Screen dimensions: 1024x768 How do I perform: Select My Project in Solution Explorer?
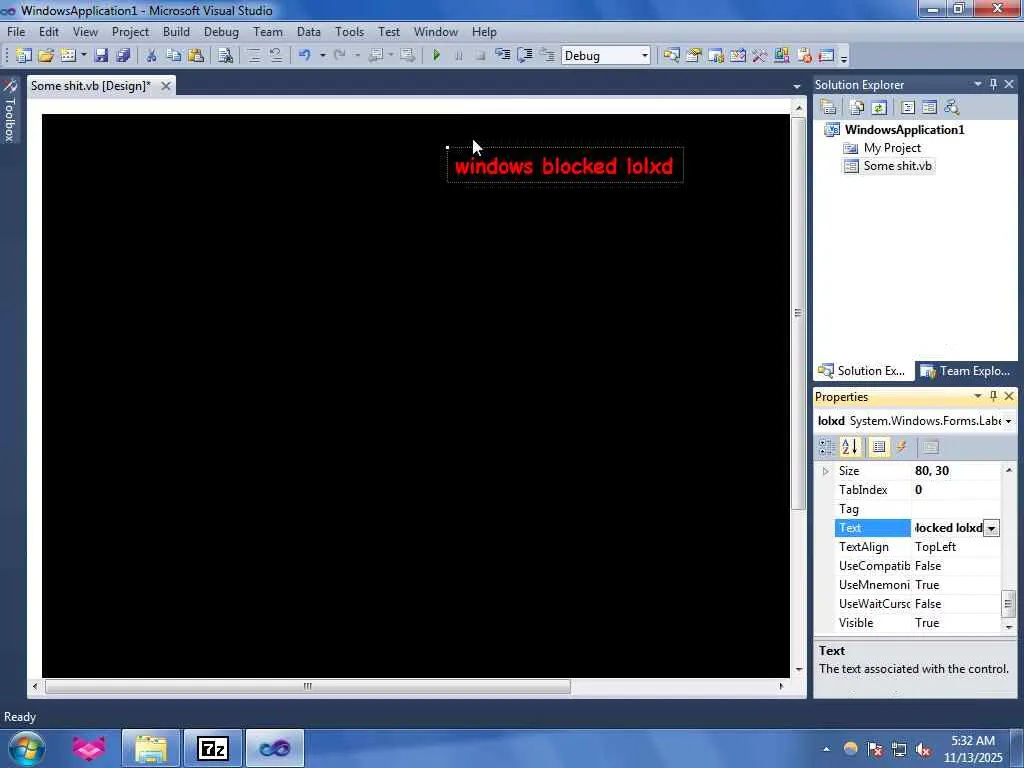[x=892, y=148]
